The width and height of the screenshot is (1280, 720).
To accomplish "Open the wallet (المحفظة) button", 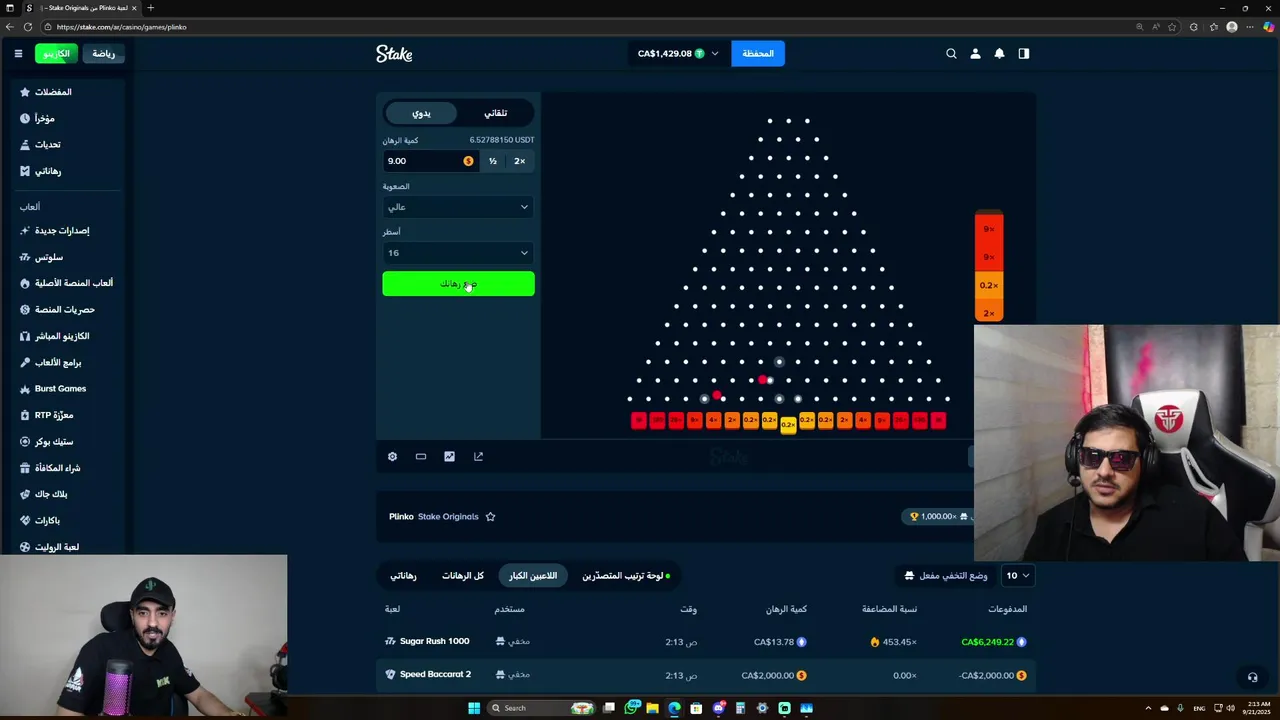I will (758, 54).
